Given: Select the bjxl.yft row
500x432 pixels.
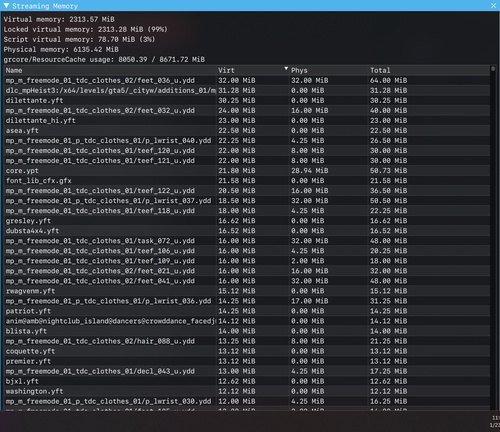Looking at the screenshot, I should click(247, 381).
